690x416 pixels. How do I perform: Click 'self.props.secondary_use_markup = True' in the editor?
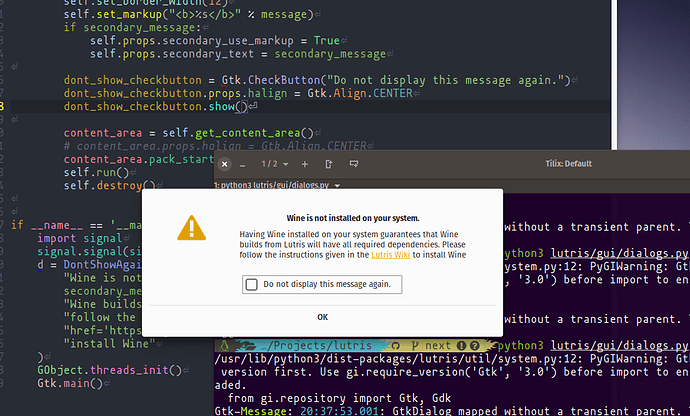[215, 40]
